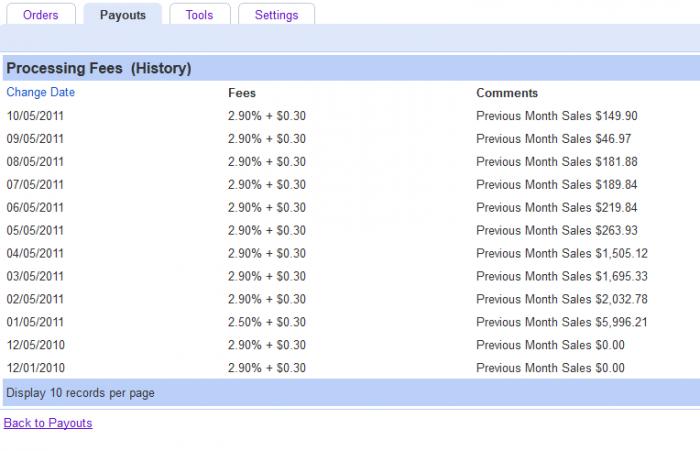The image size is (700, 451).
Task: Click Previous Month Sales $181.88 comment
Action: pyautogui.click(x=557, y=161)
